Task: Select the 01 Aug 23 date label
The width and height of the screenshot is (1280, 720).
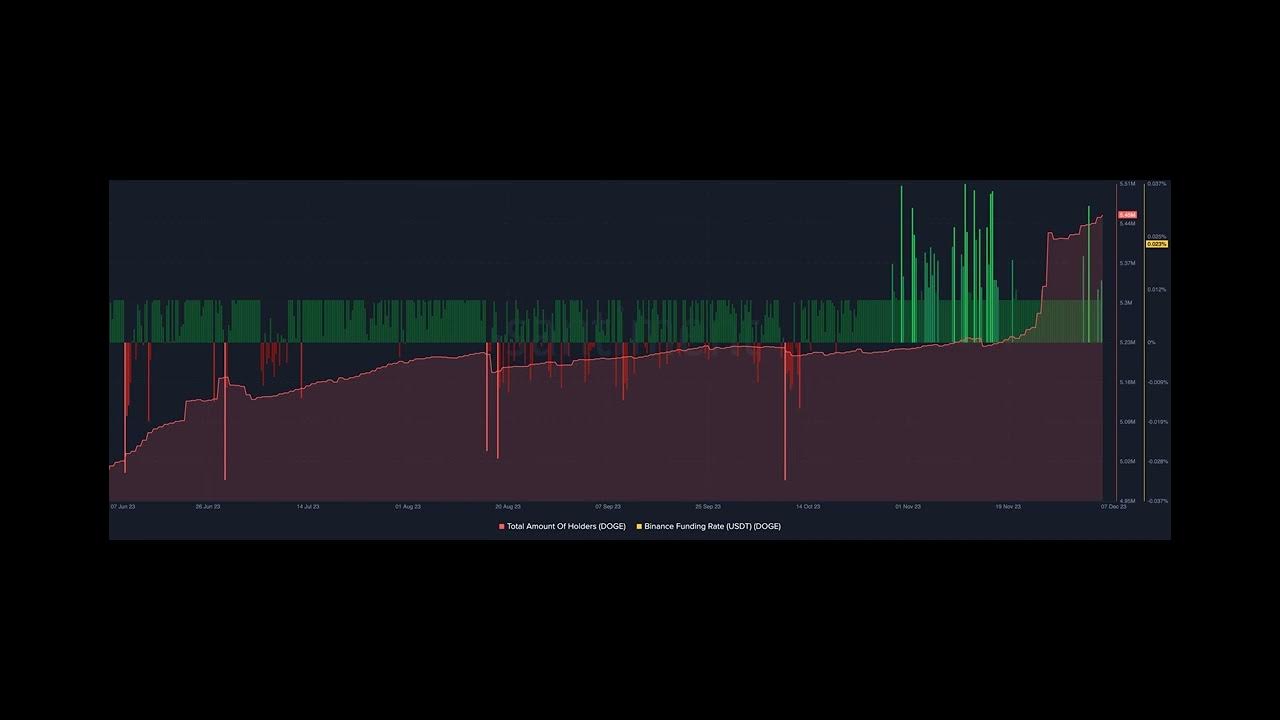Action: point(408,507)
